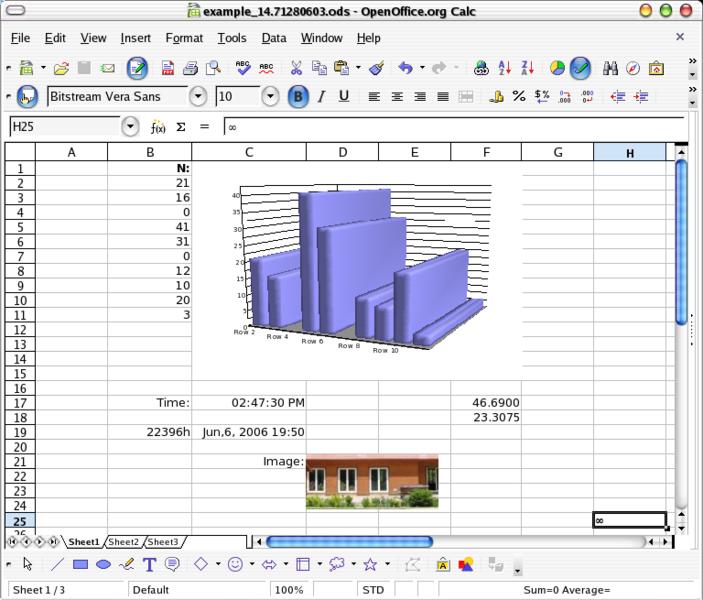
Task: Select the Ellipse drawing tool
Action: pos(103,565)
